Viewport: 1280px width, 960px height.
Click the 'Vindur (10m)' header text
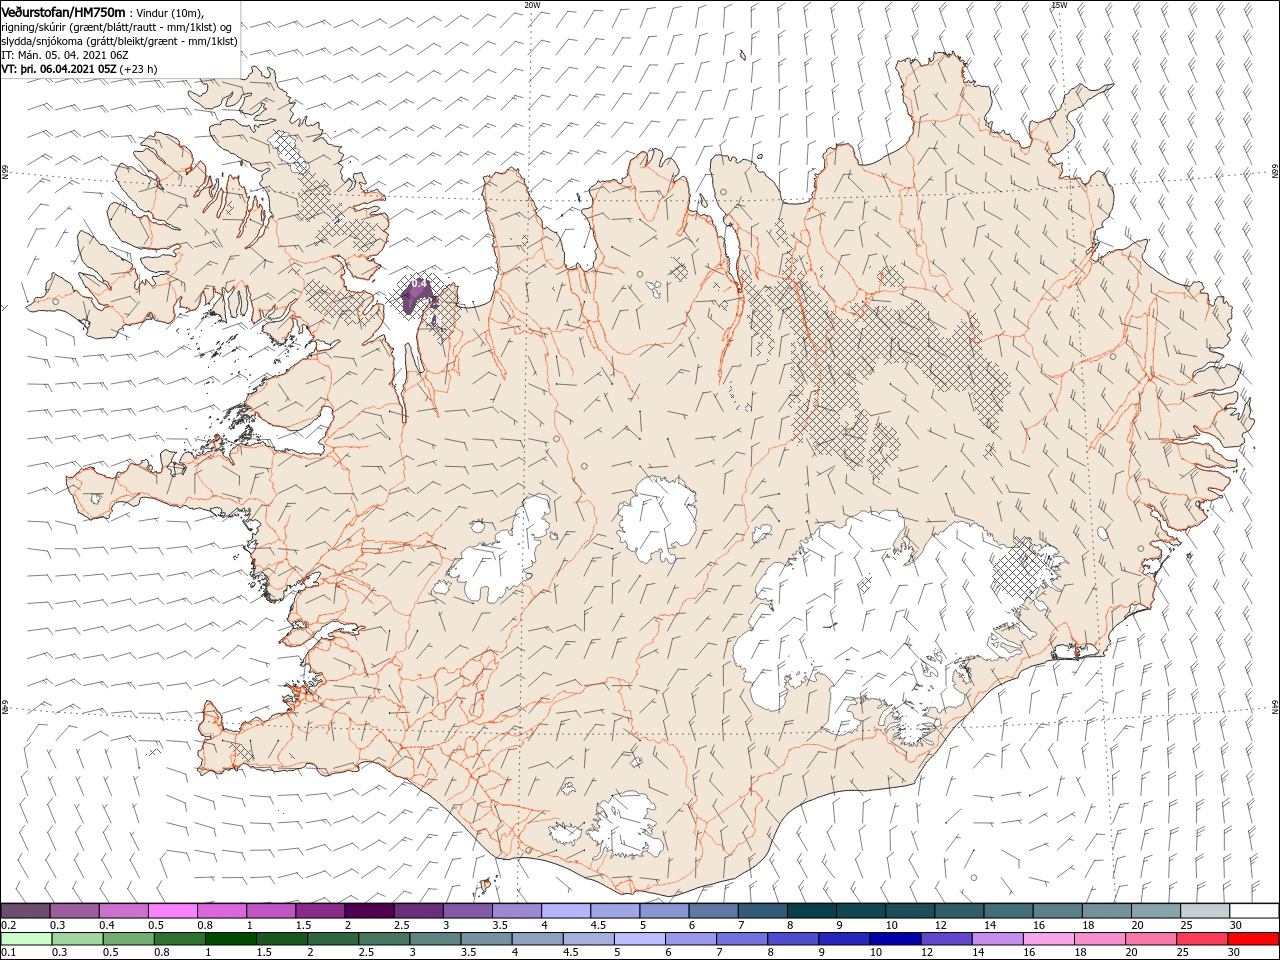tap(169, 12)
